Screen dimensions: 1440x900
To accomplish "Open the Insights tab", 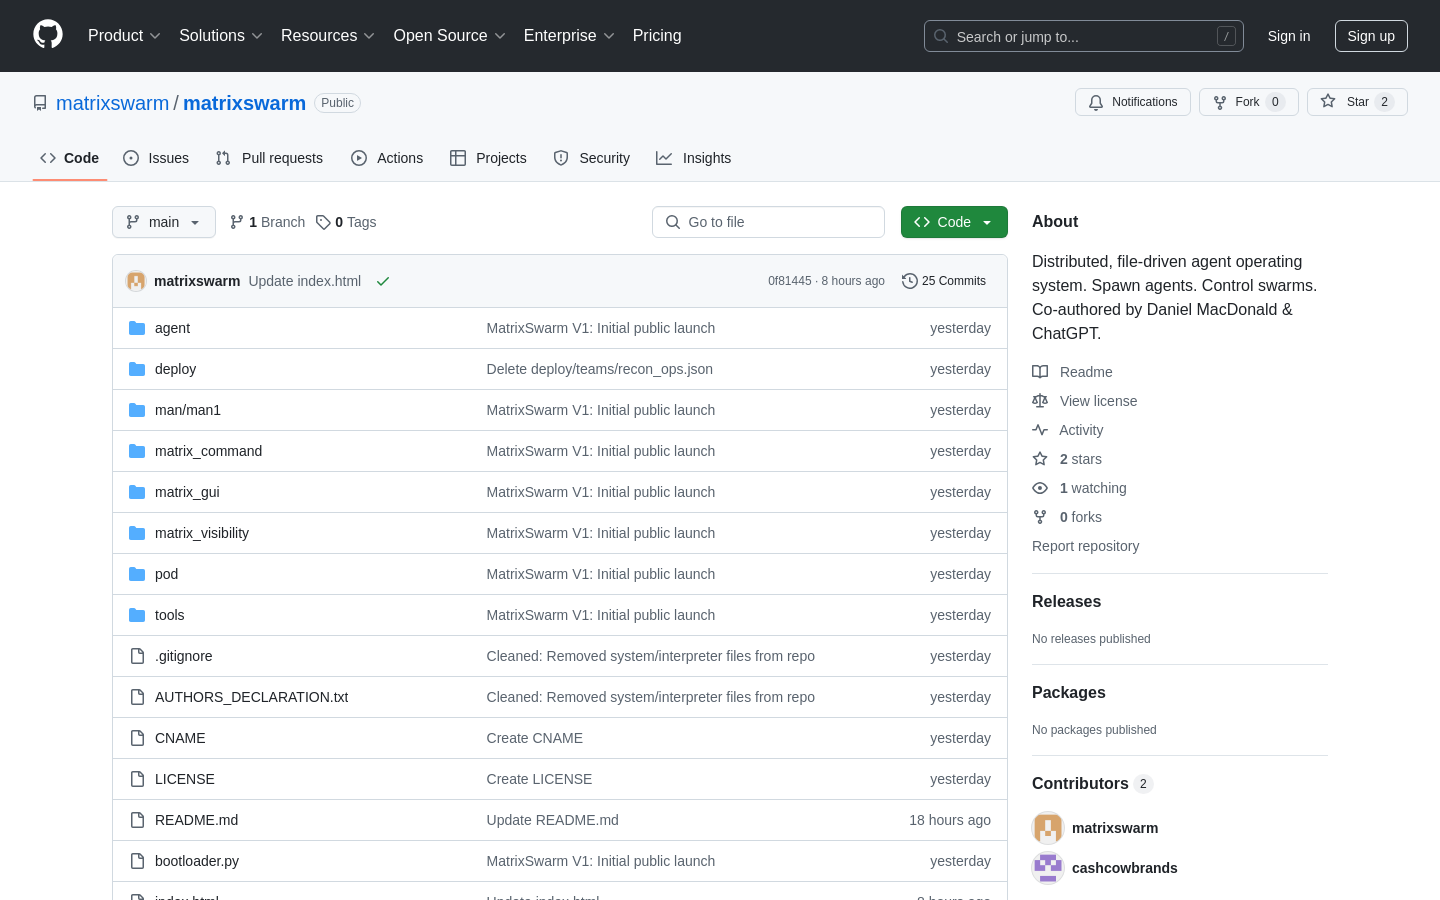I will [x=694, y=158].
